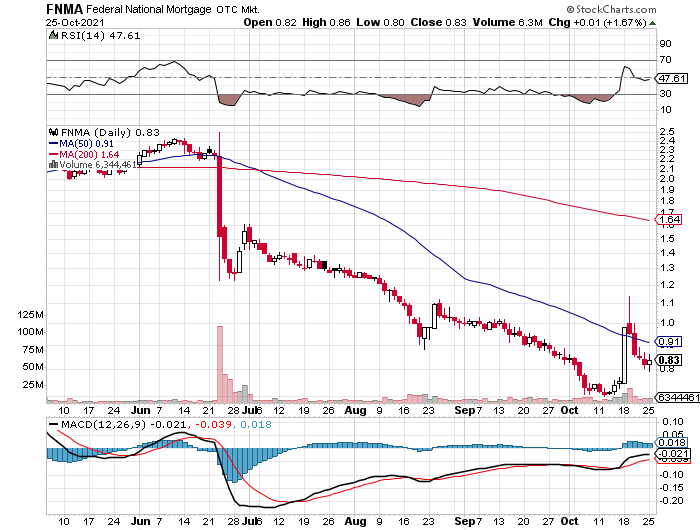Click the red 1.64 MA(200) price tag

pyautogui.click(x=668, y=220)
